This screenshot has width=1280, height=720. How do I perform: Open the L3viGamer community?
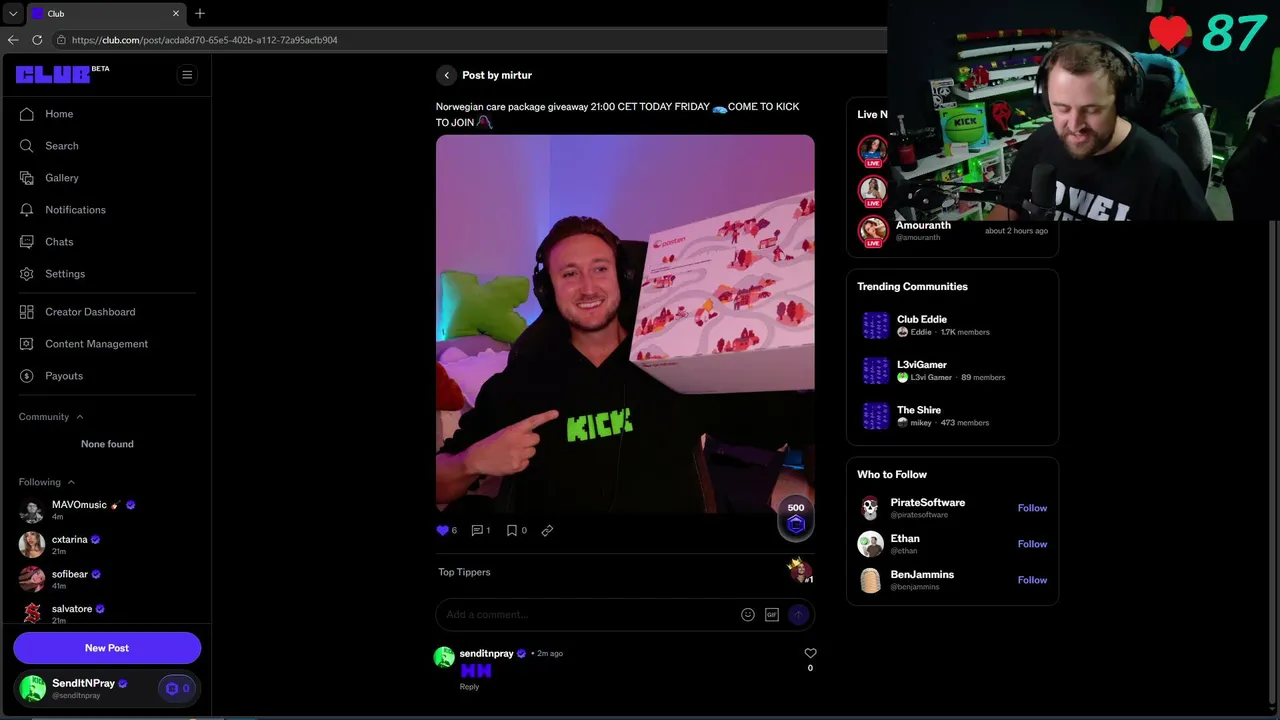click(952, 370)
